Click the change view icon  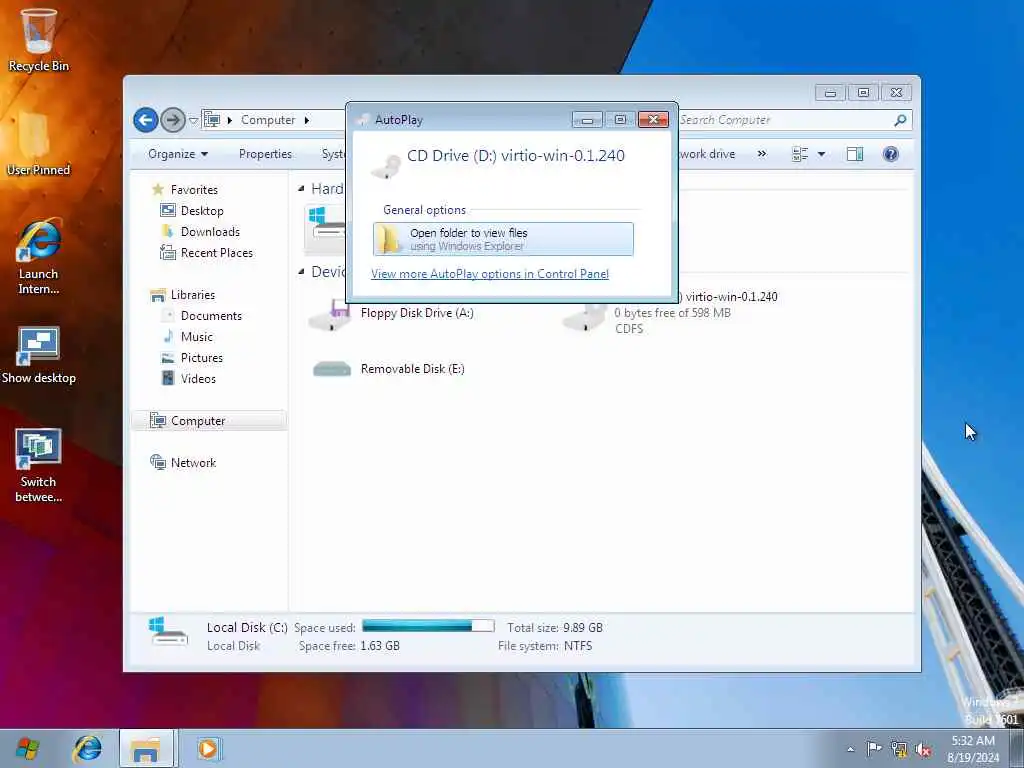(x=799, y=154)
